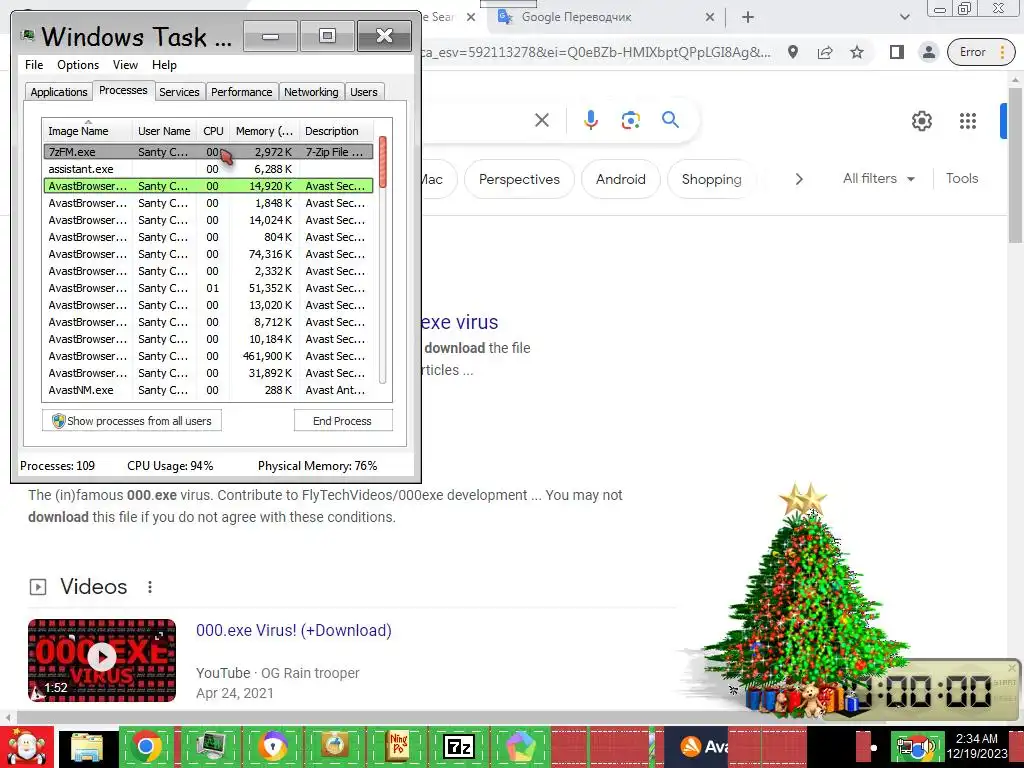
Task: Open the Options menu in Task Manager
Action: (78, 65)
